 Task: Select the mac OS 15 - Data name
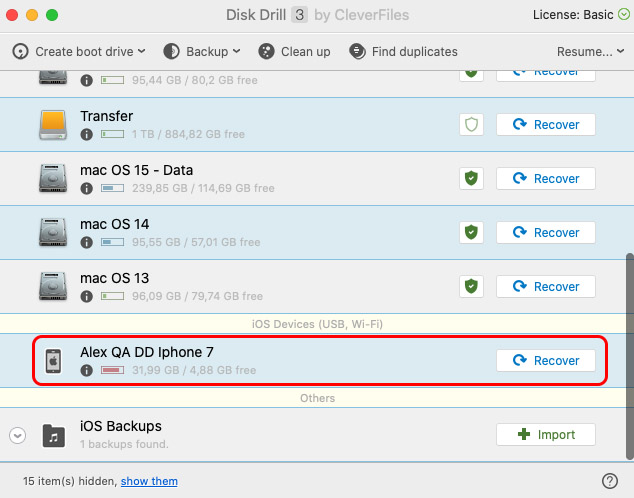[137, 170]
